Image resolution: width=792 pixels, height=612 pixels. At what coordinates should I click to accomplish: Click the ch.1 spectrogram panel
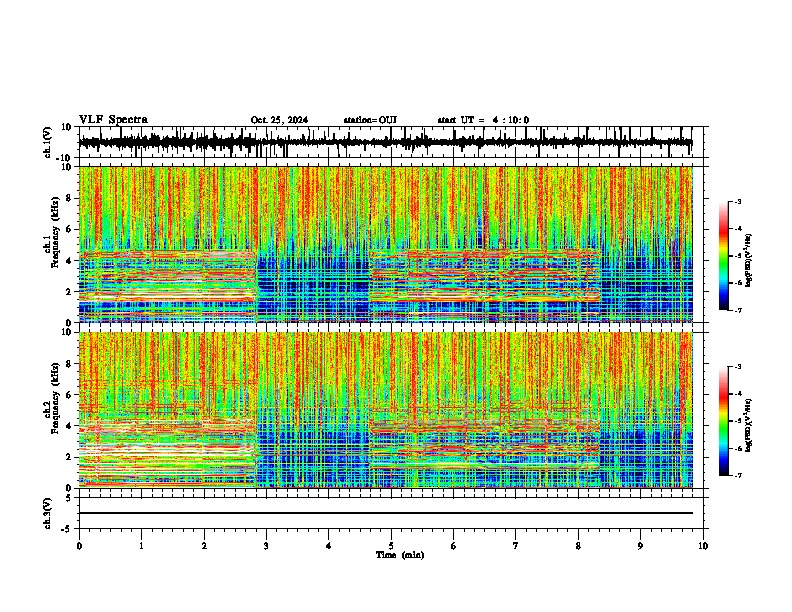385,244
